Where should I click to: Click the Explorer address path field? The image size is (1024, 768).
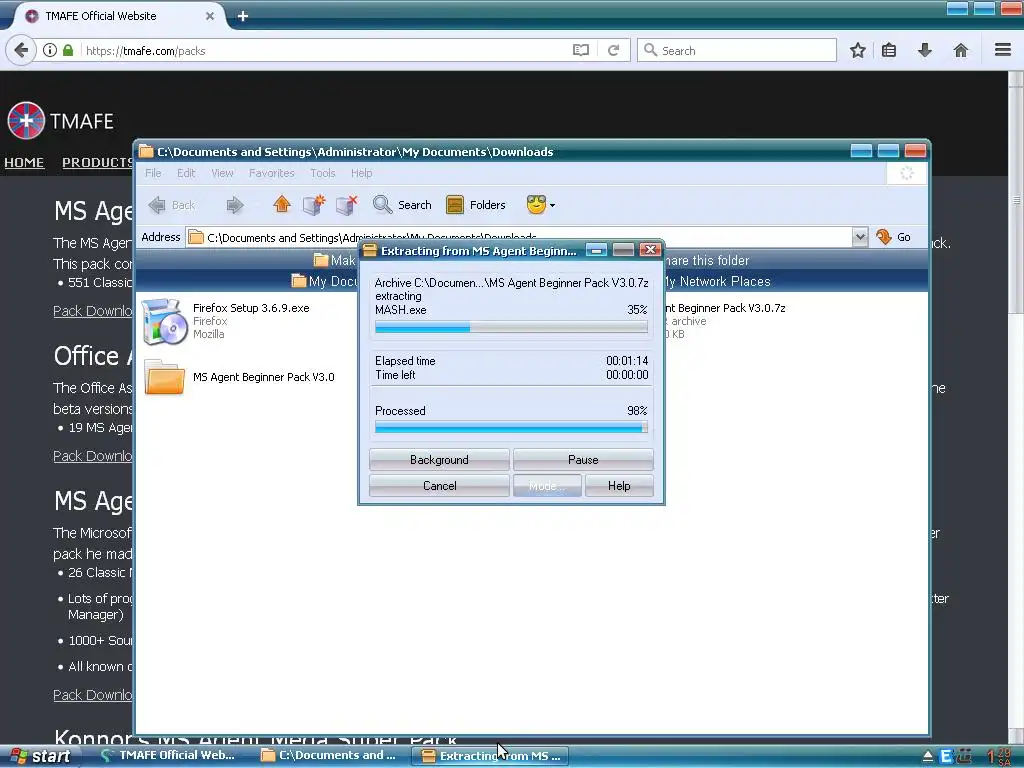pos(519,237)
